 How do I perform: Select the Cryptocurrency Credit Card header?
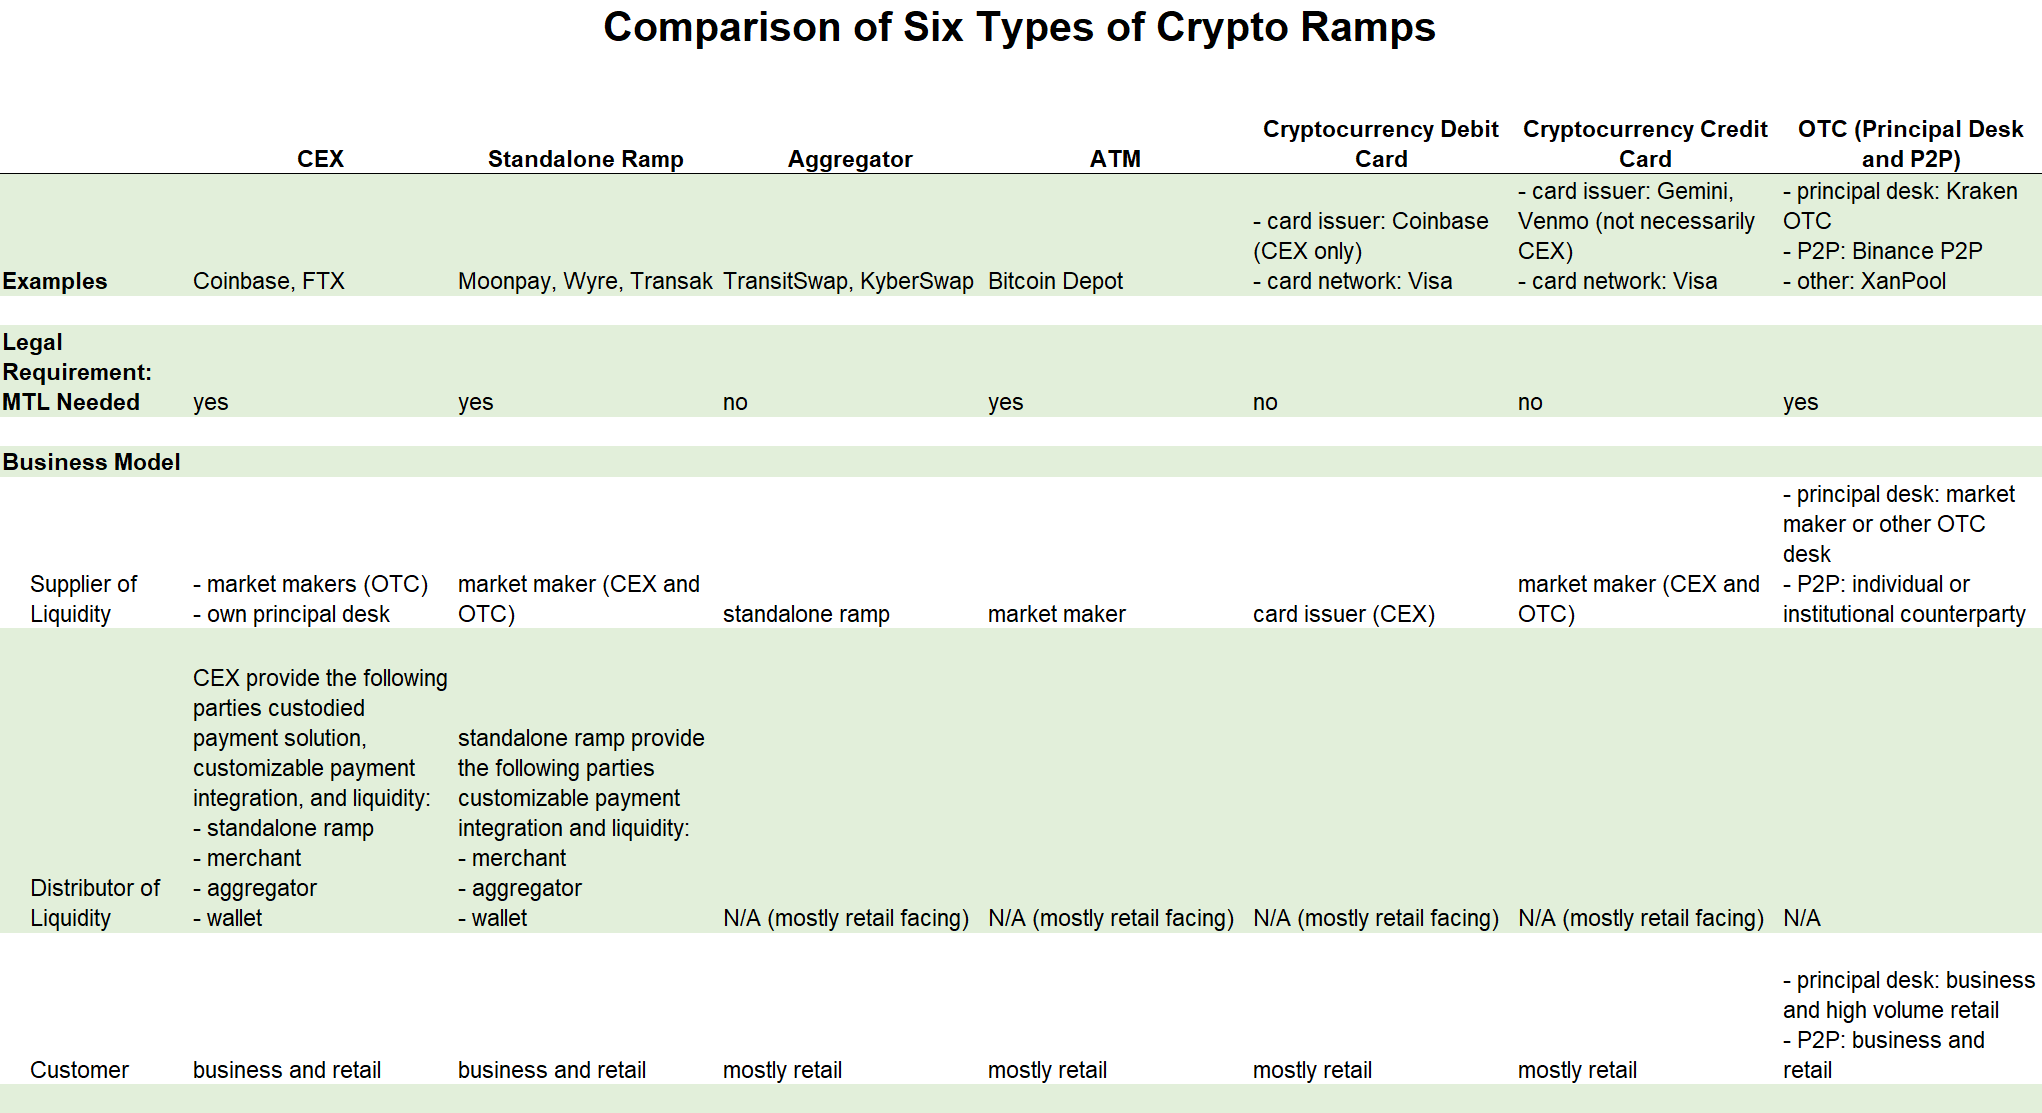tap(1645, 144)
